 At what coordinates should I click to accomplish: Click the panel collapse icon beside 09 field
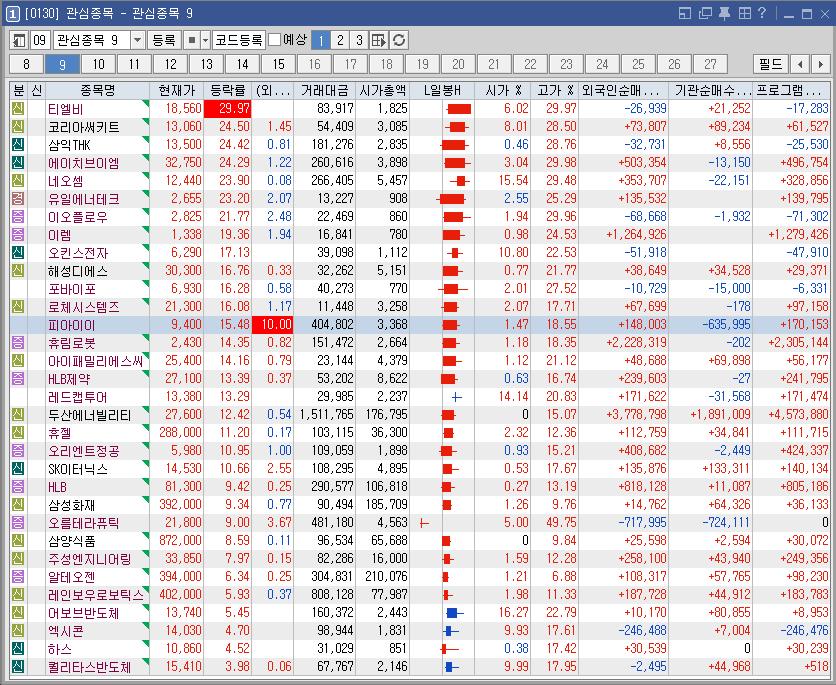(19, 40)
